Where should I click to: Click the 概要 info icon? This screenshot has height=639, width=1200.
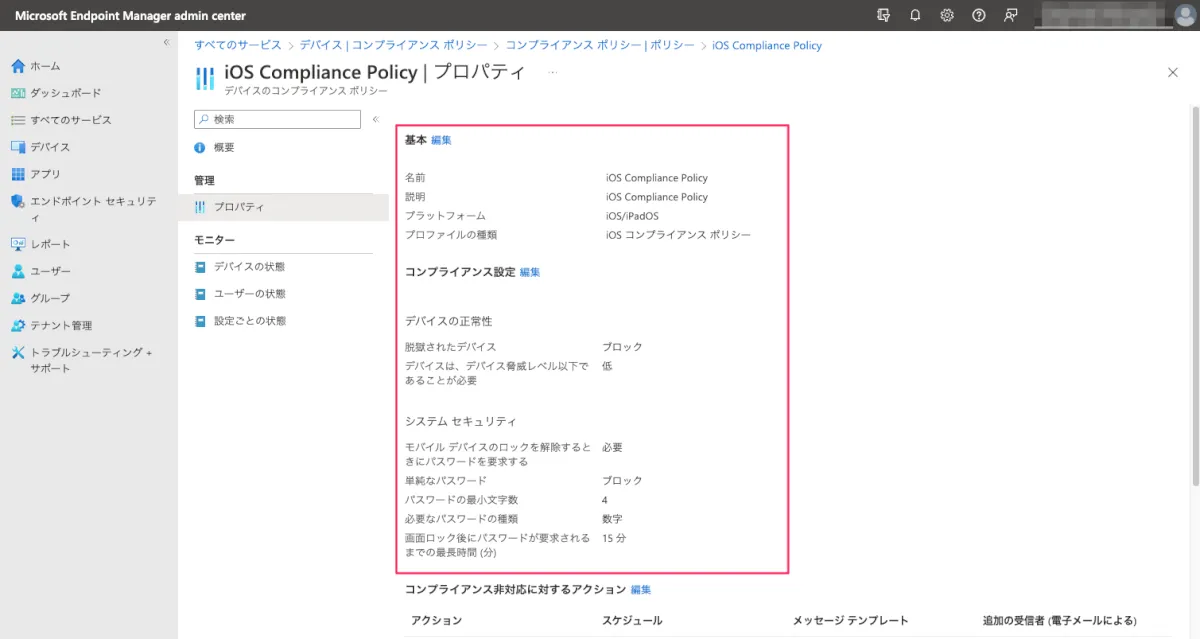tap(200, 147)
